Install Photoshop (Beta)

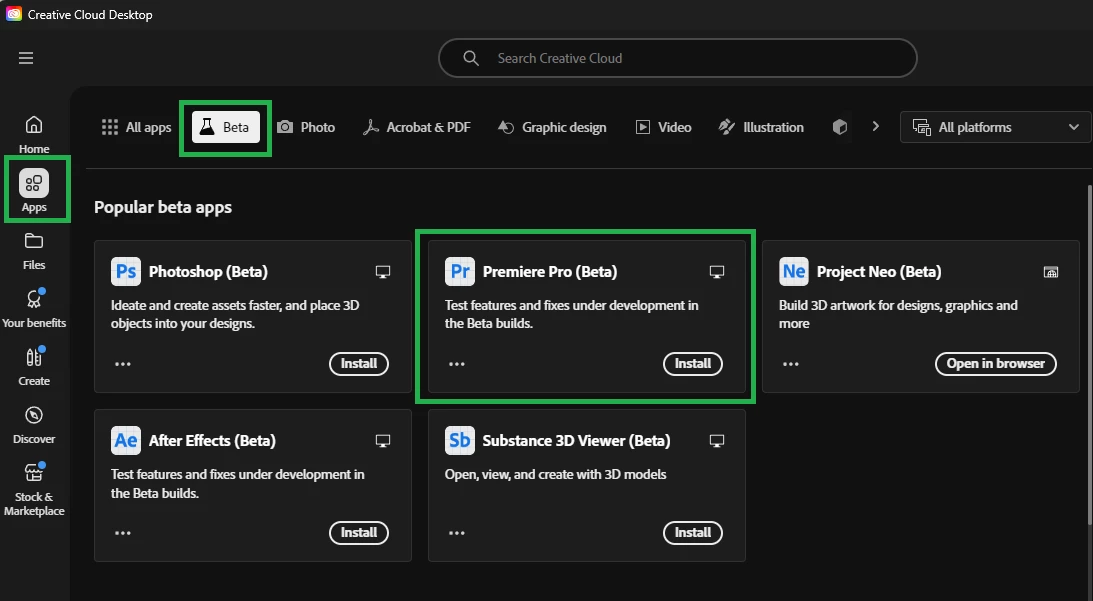click(359, 363)
